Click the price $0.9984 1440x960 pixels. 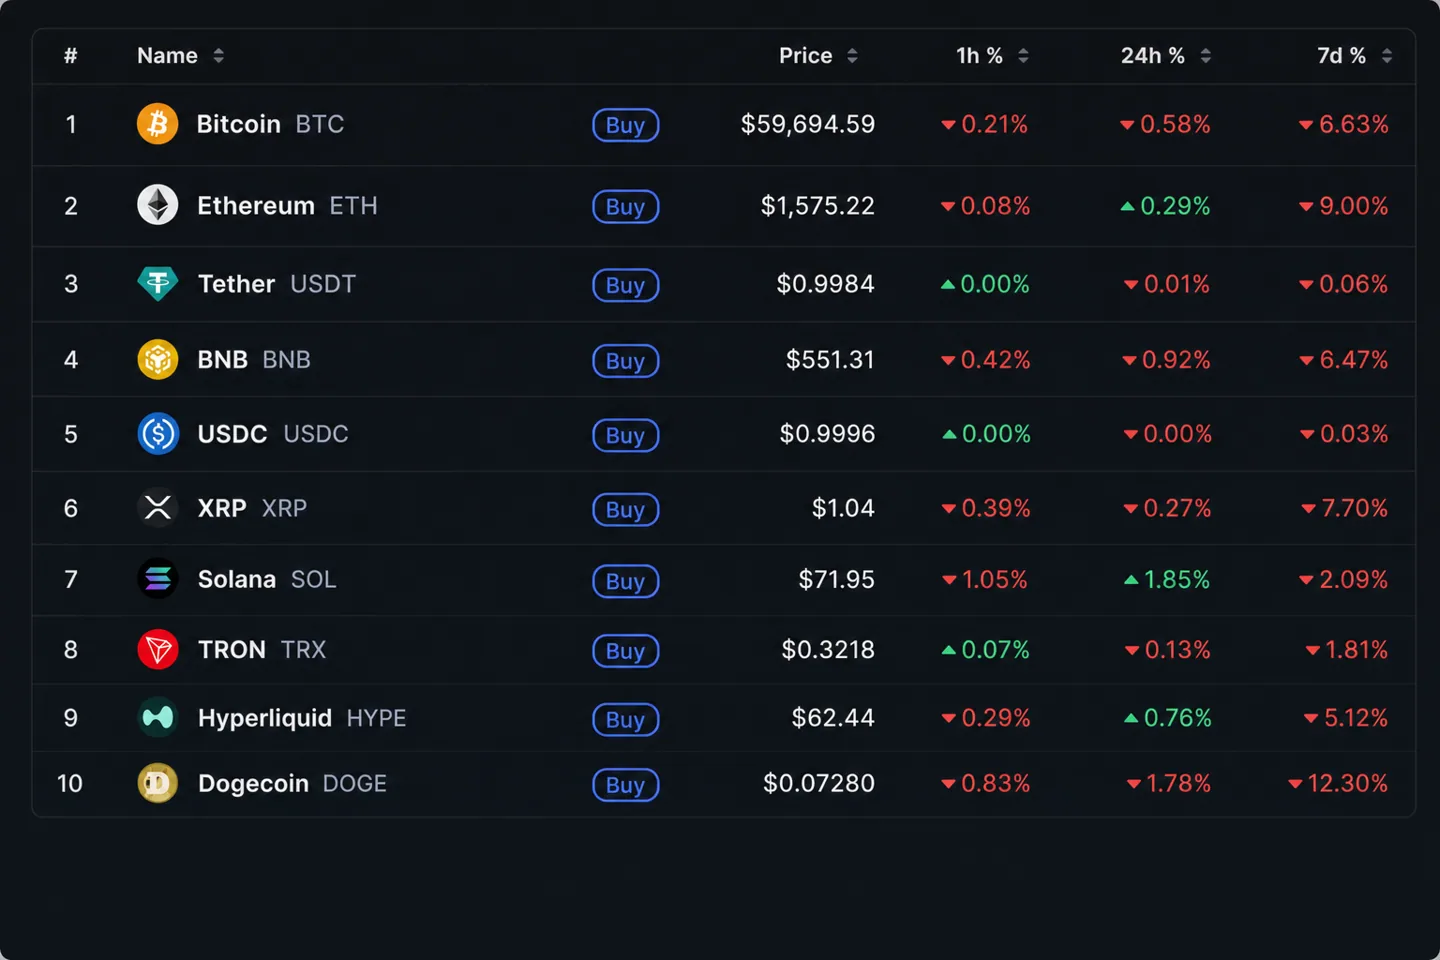[x=826, y=284]
